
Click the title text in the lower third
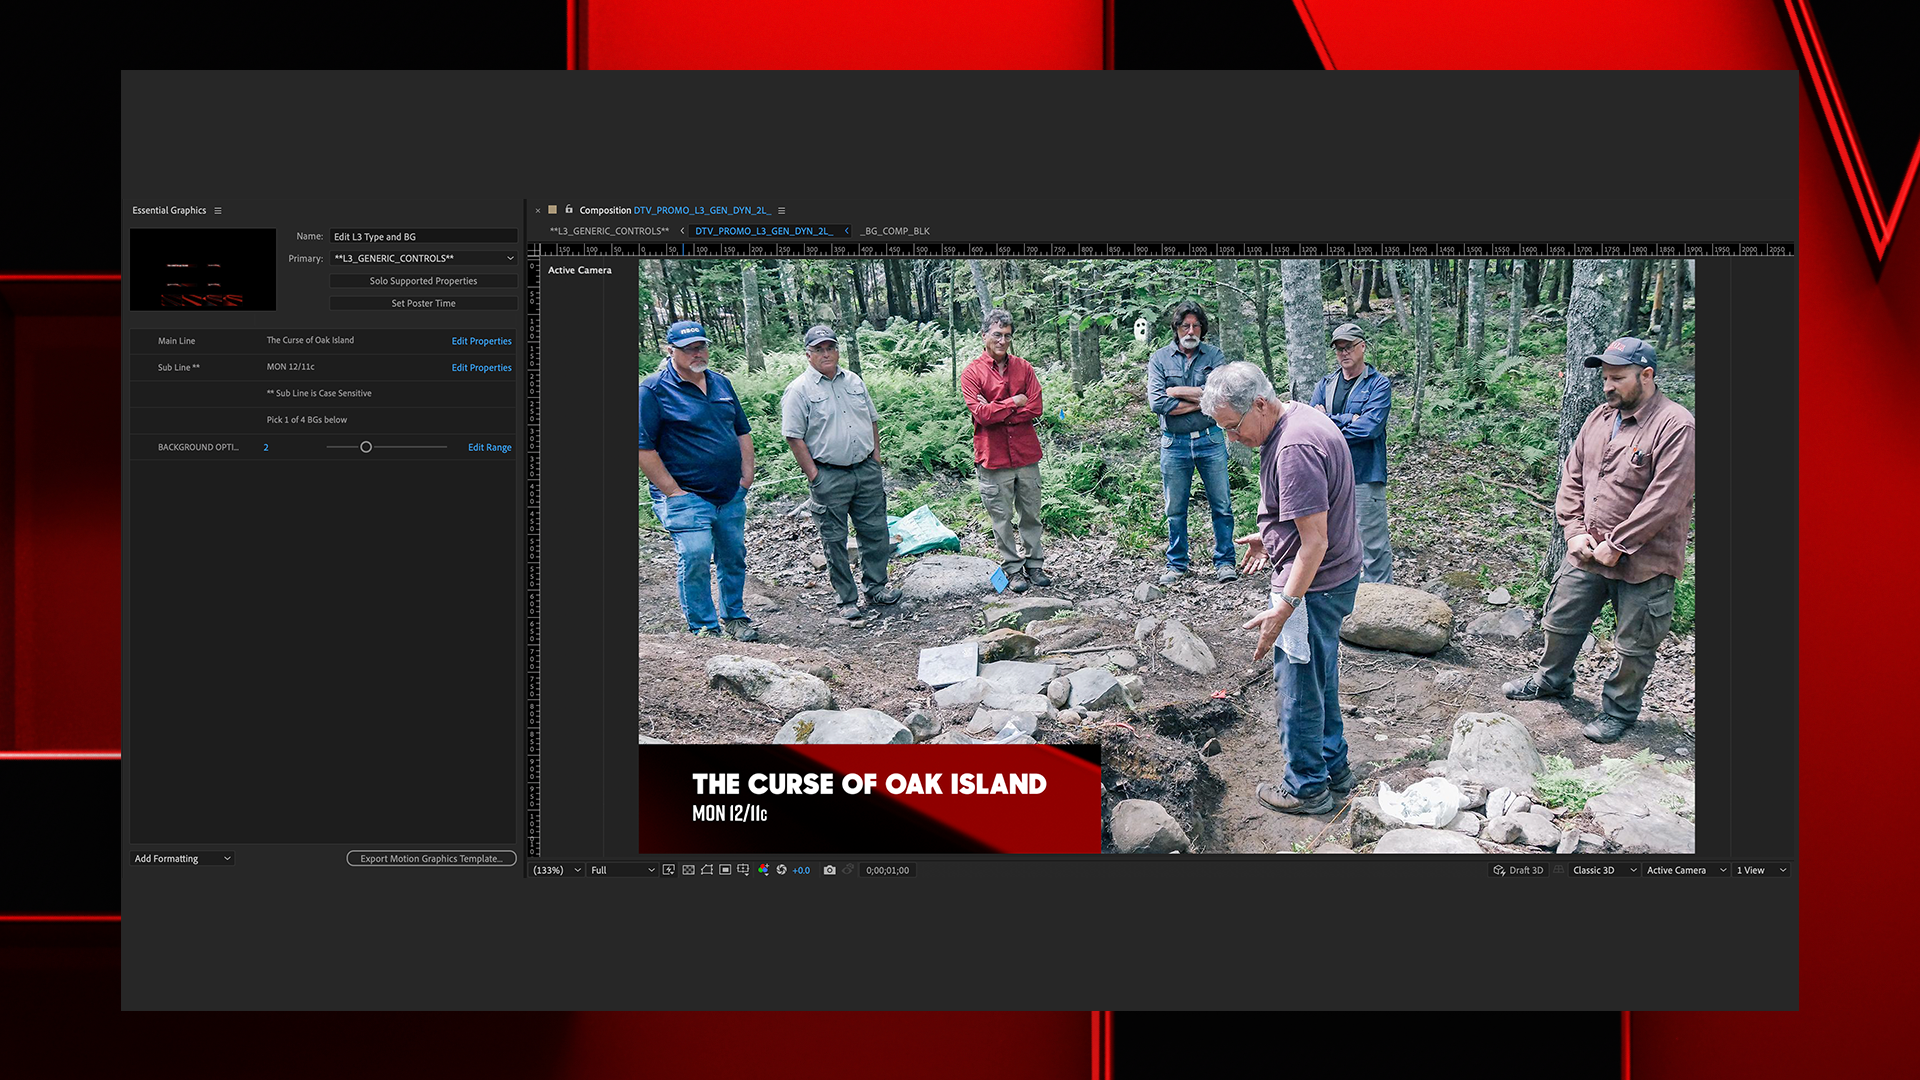tap(869, 784)
